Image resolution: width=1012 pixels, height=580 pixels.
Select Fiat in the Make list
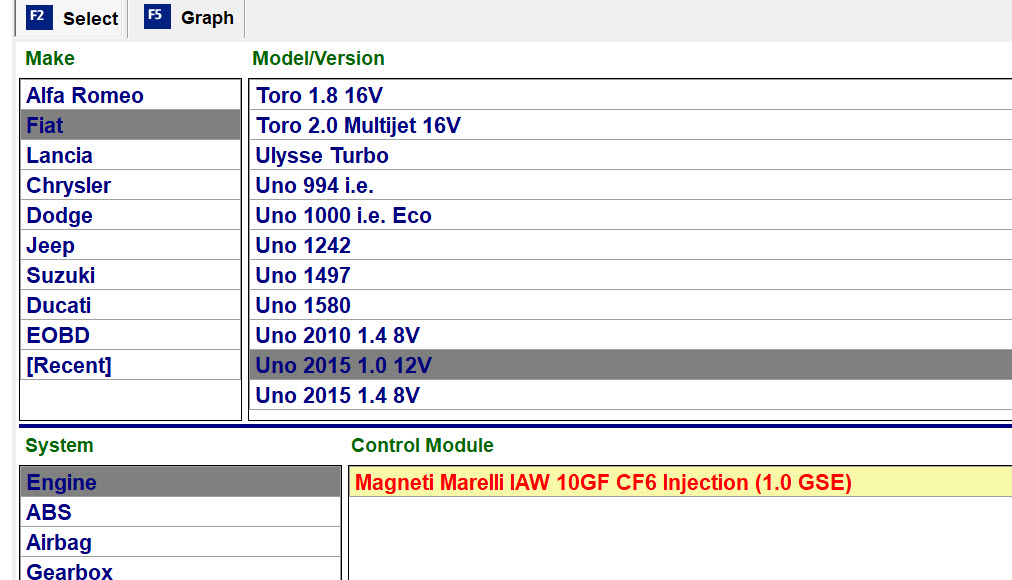130,125
